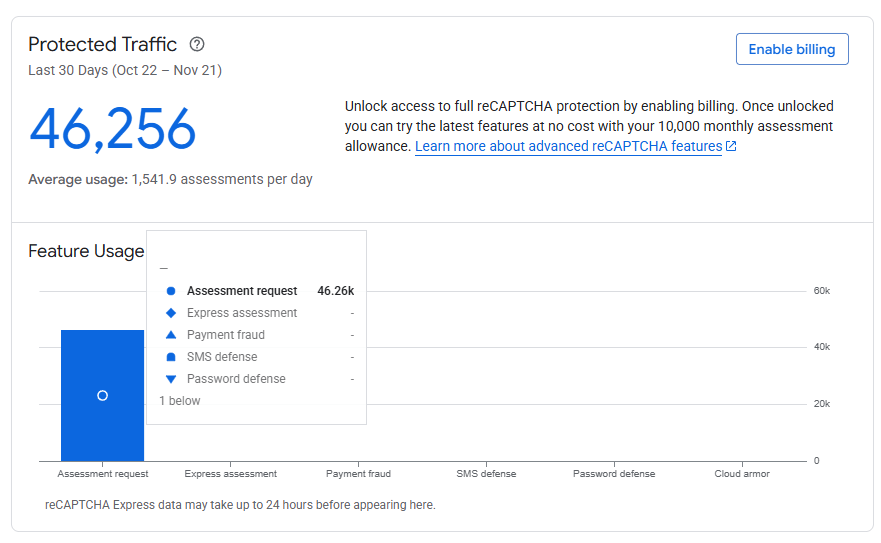Image resolution: width=881 pixels, height=543 pixels.
Task: Click the Enable billing button
Action: [x=792, y=49]
